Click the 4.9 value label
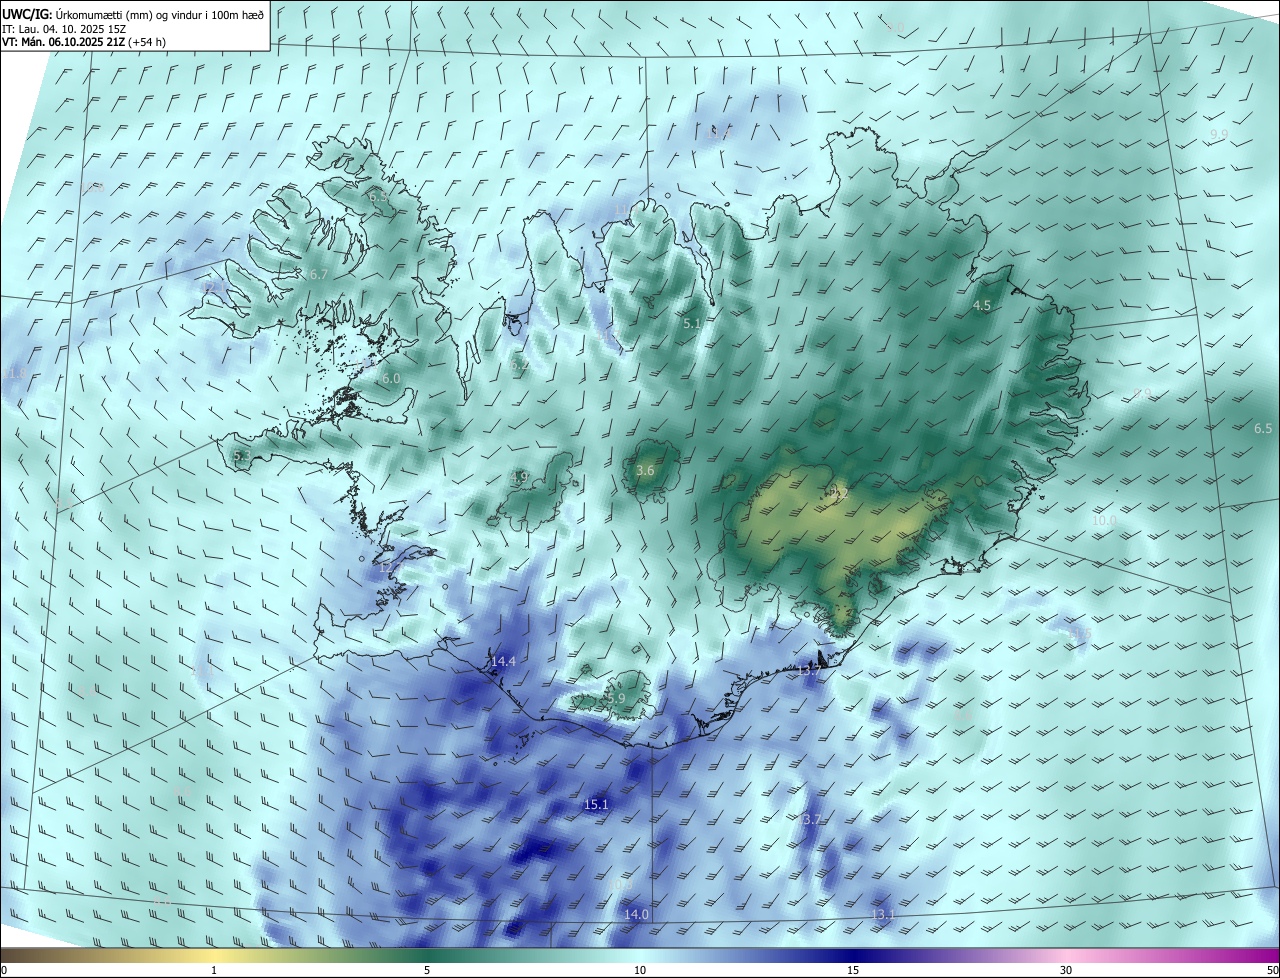The width and height of the screenshot is (1280, 978). tap(519, 478)
